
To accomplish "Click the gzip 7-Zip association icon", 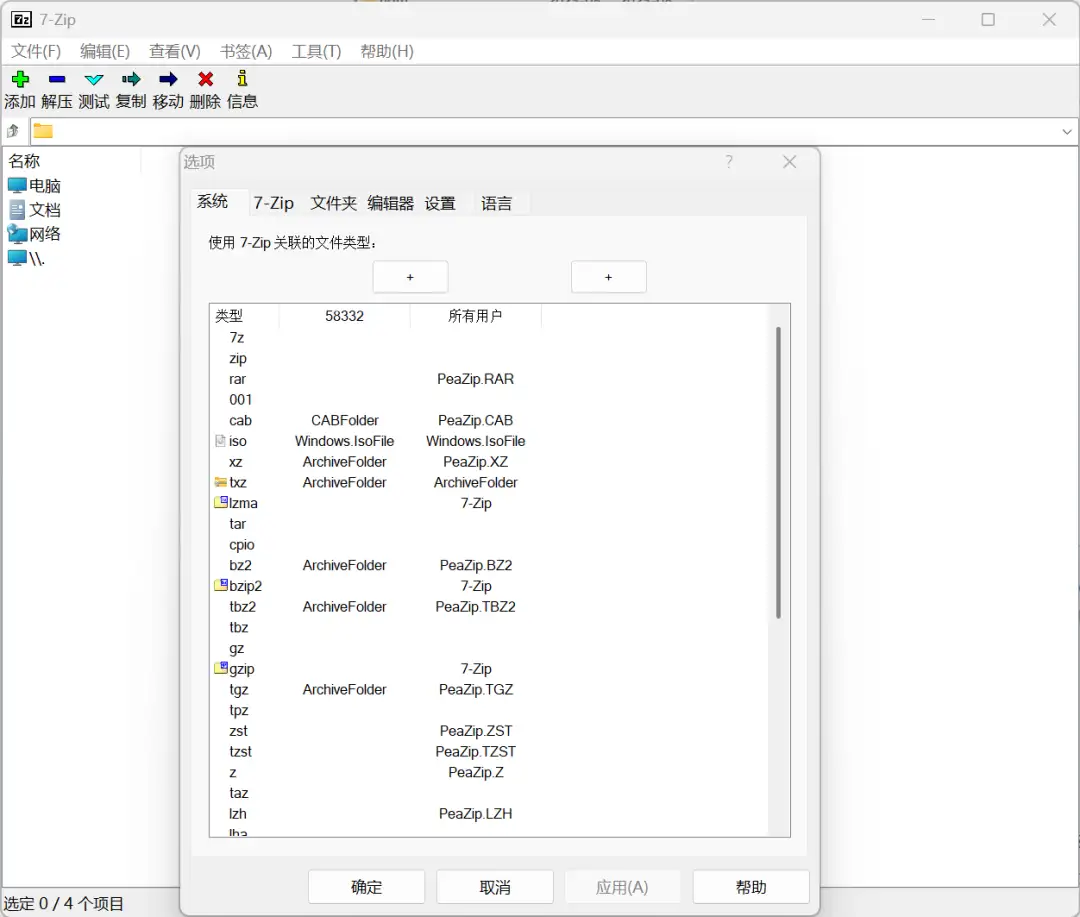I will 221,668.
